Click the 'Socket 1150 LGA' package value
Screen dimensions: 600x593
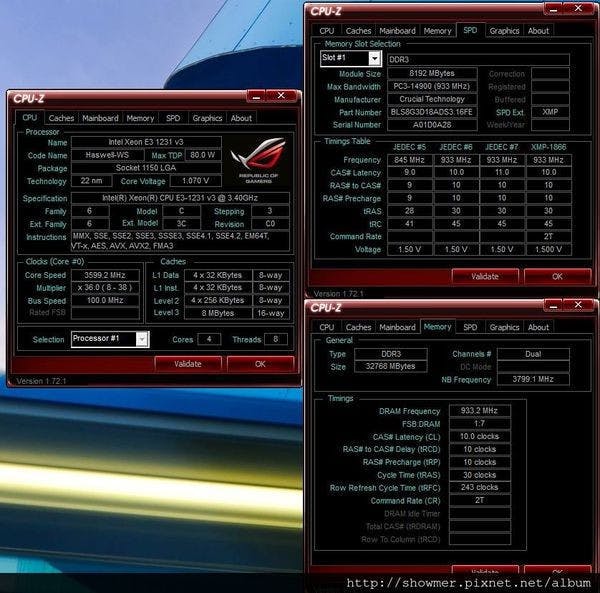[146, 168]
